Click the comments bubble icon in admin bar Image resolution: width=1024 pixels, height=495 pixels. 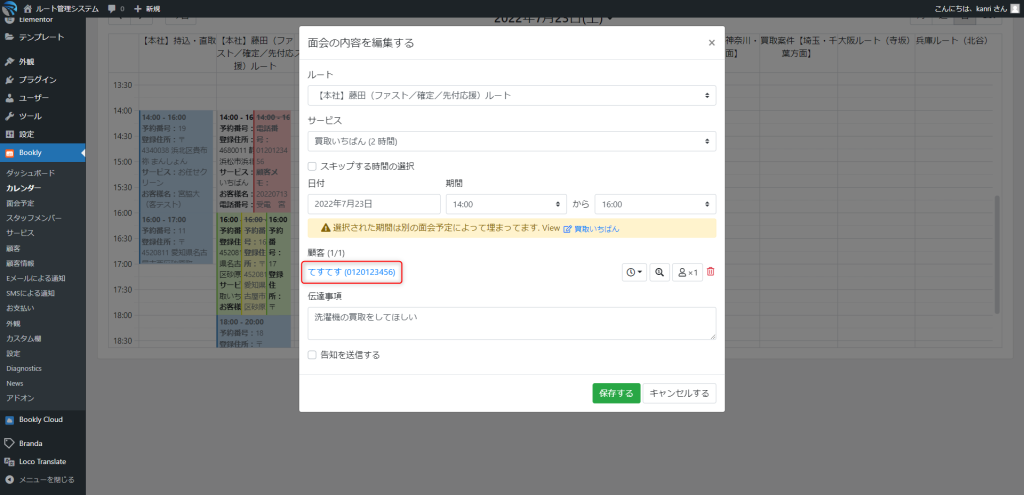point(113,8)
